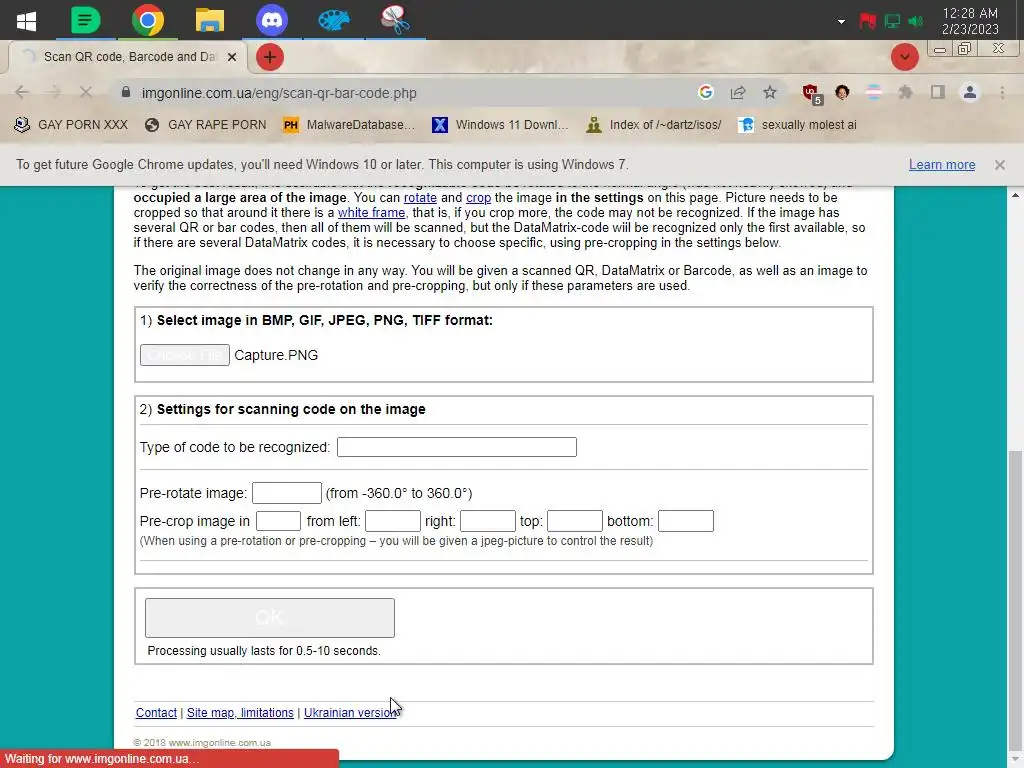Follow the white frame link
1024x768 pixels.
point(371,212)
